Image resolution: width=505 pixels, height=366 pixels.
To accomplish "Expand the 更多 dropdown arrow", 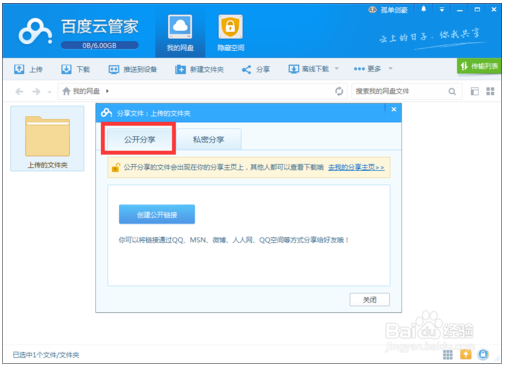I will (x=390, y=69).
